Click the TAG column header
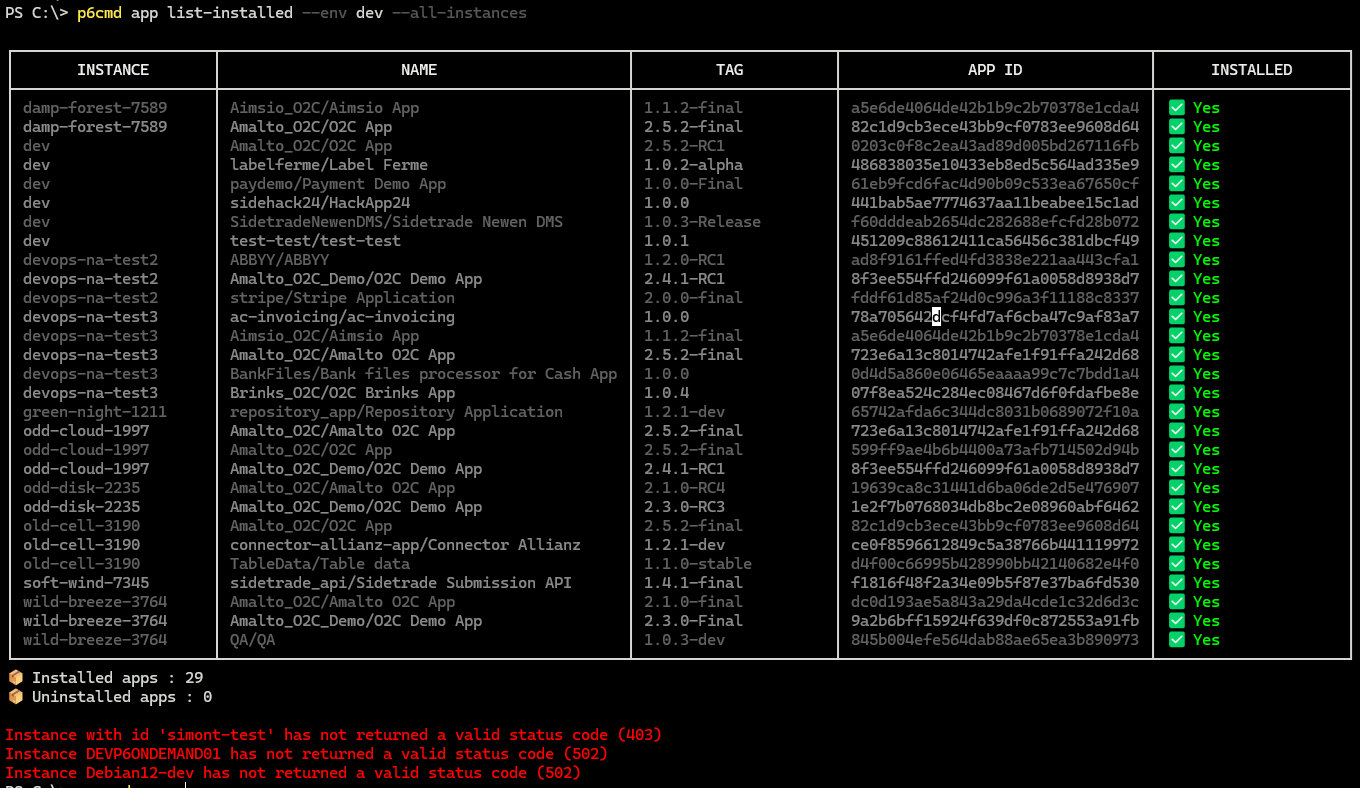This screenshot has height=788, width=1360. tap(730, 70)
